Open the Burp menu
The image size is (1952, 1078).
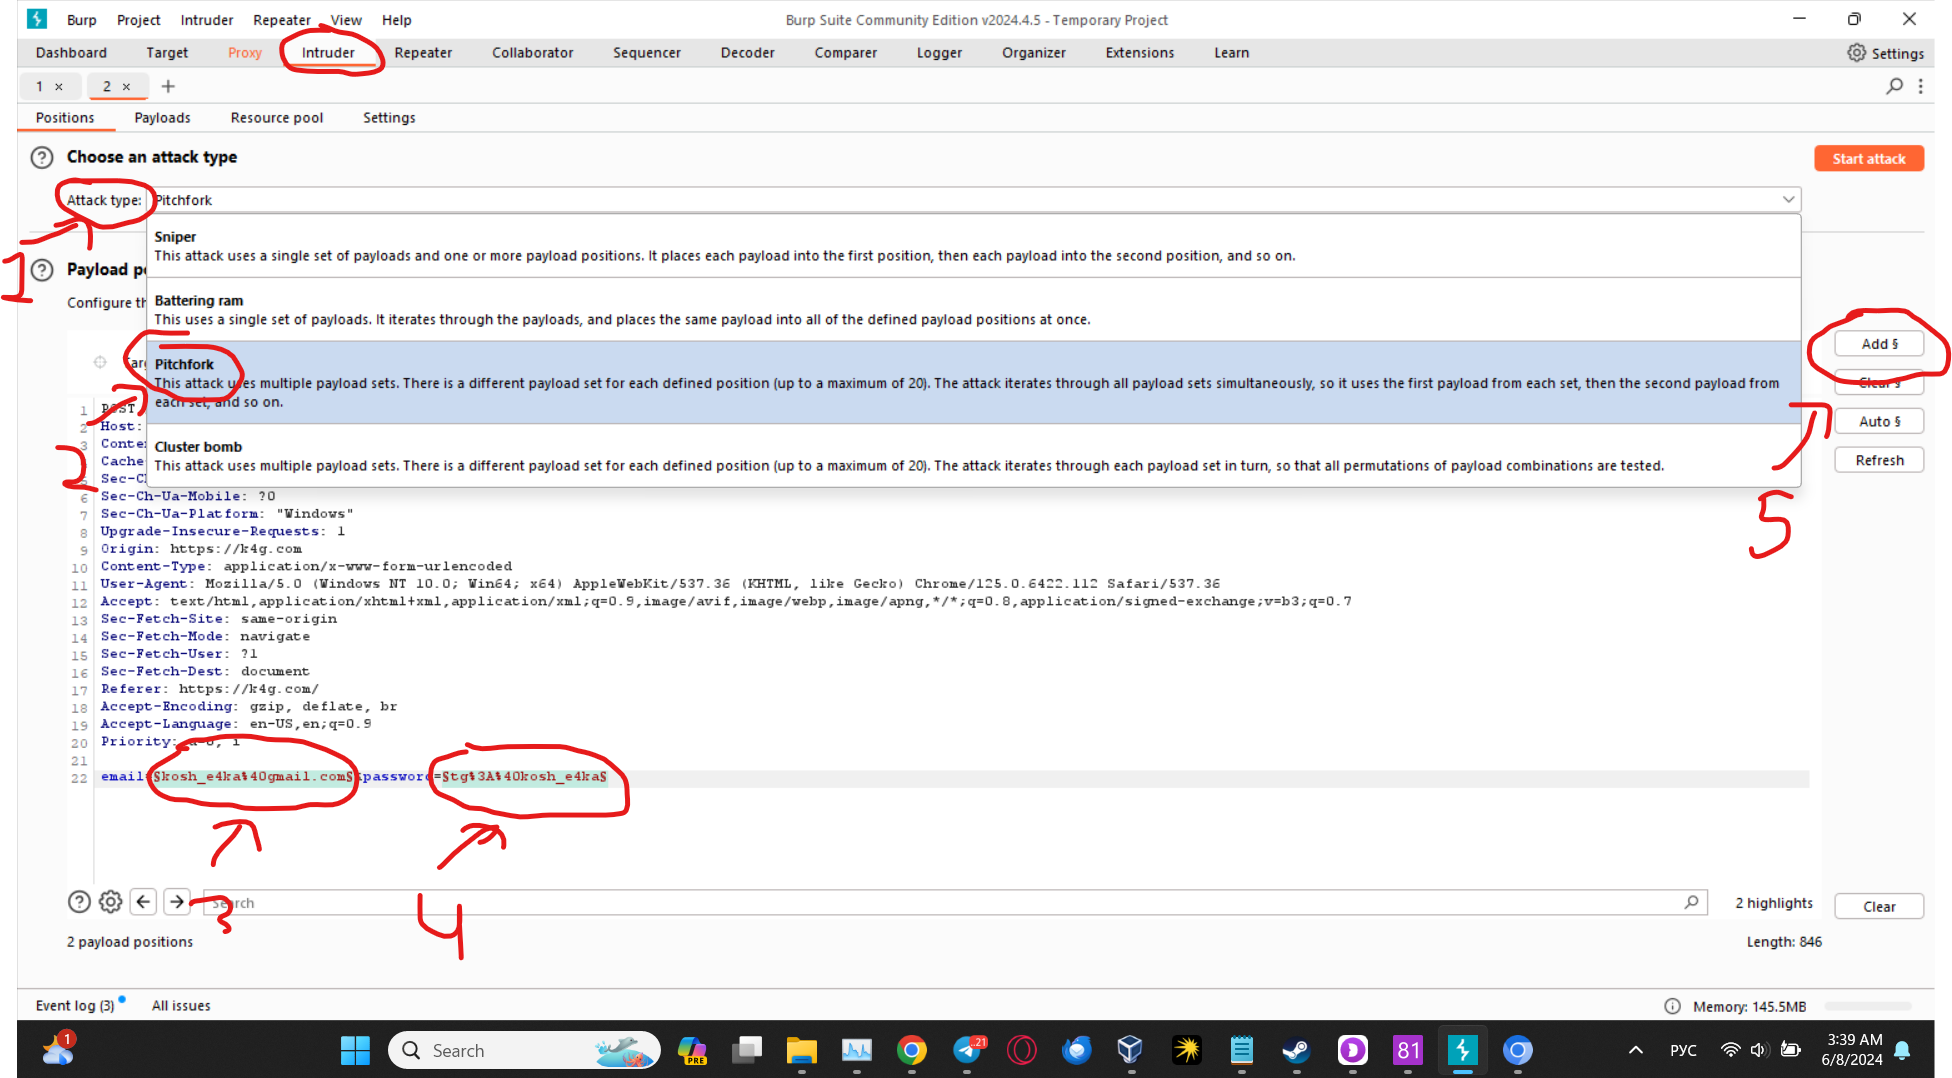[x=82, y=20]
